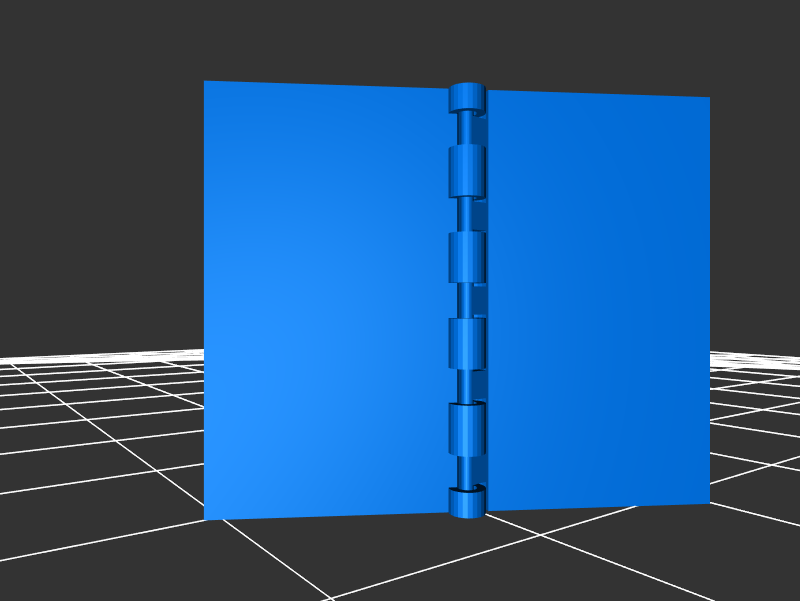Select the pin segment just below the middle knuckle
Viewport: 800px width, 601px height.
(x=466, y=300)
